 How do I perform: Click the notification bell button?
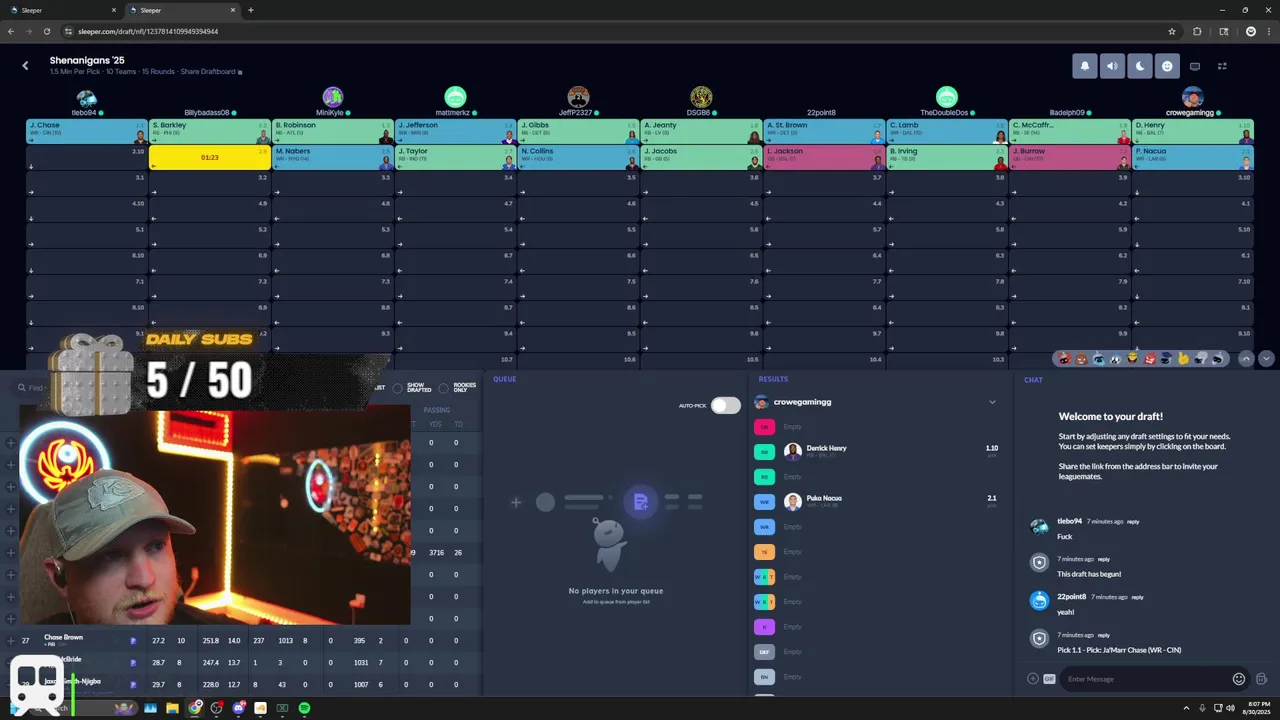(1085, 66)
